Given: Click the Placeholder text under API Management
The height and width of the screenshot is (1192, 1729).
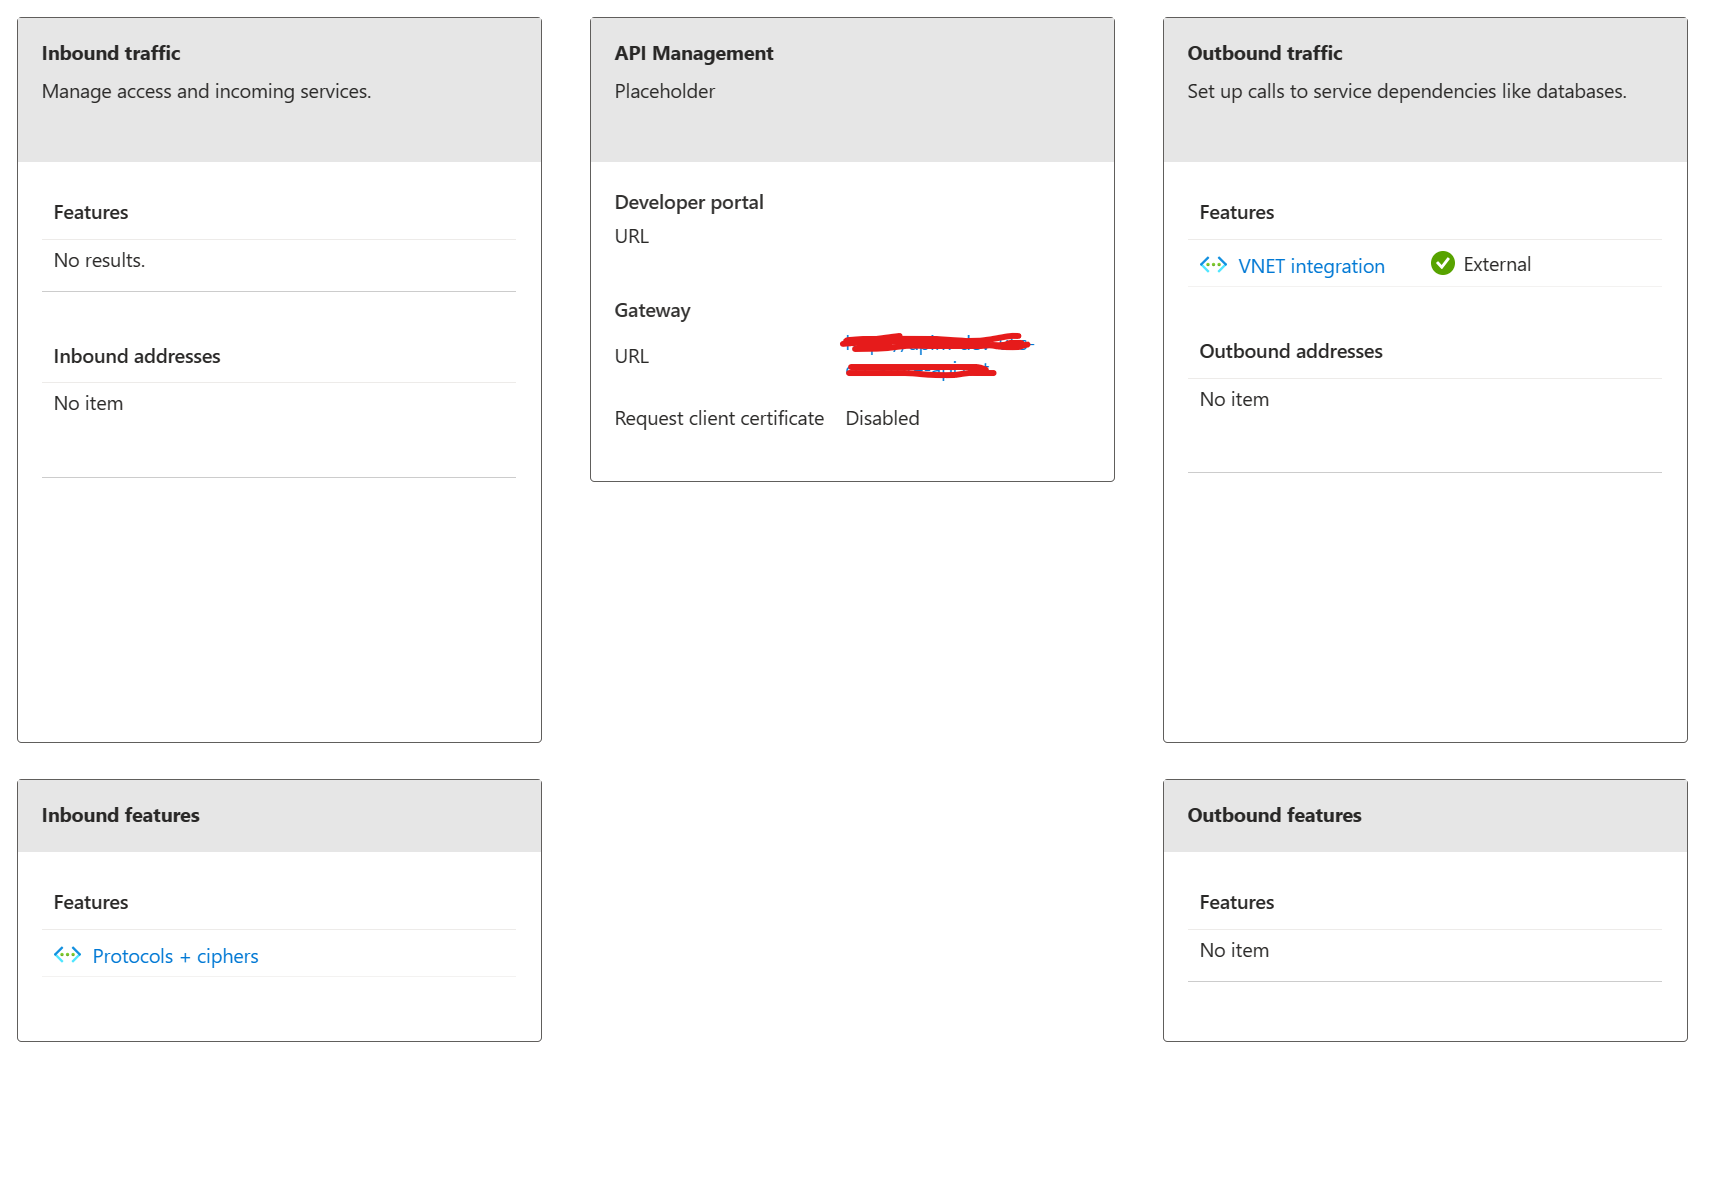Looking at the screenshot, I should point(665,91).
